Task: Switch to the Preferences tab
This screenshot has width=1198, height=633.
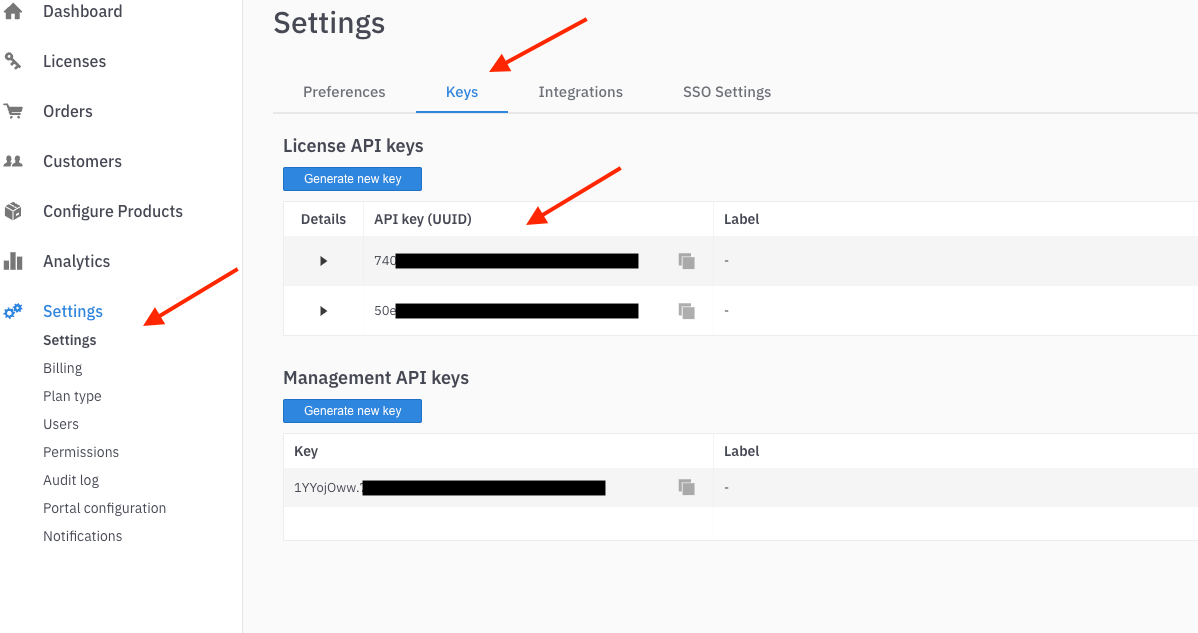Action: click(344, 92)
